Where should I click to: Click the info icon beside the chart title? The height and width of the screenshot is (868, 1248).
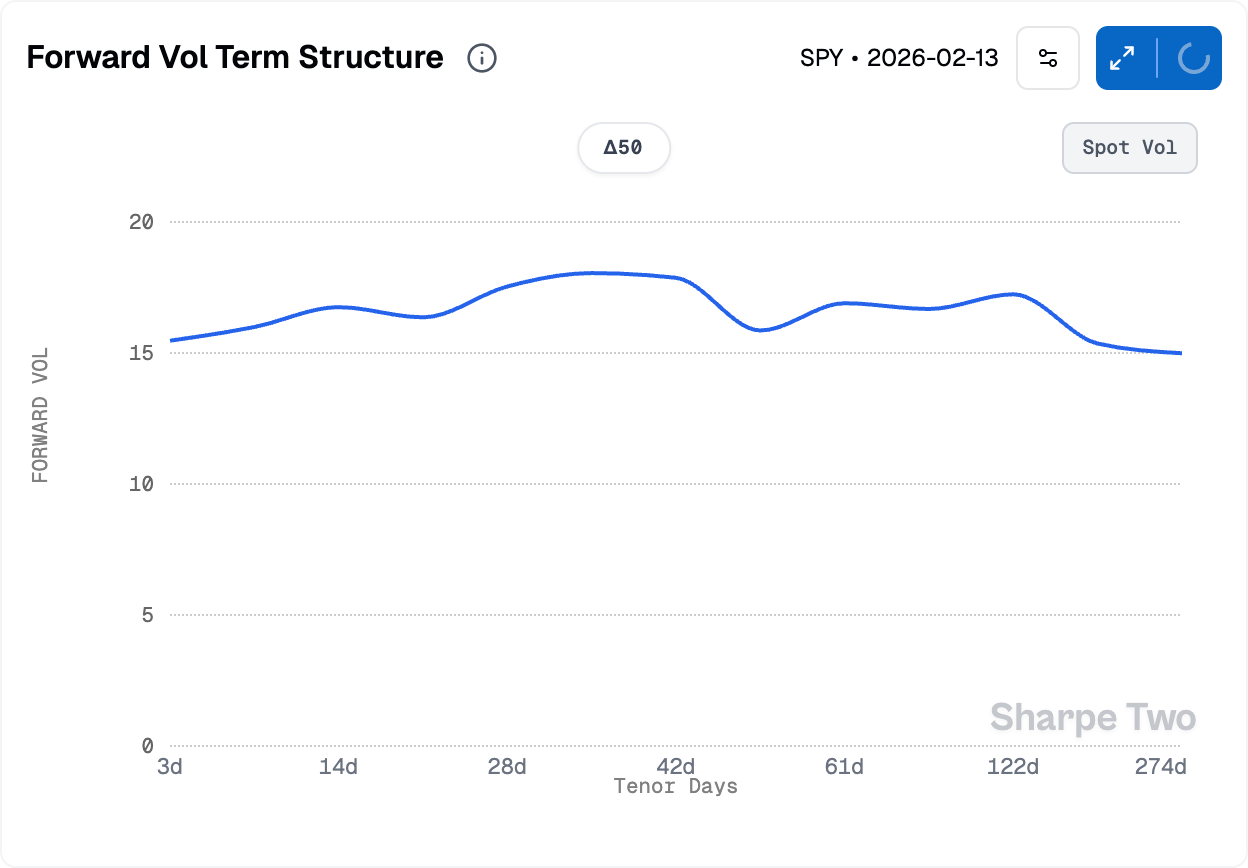pos(482,58)
